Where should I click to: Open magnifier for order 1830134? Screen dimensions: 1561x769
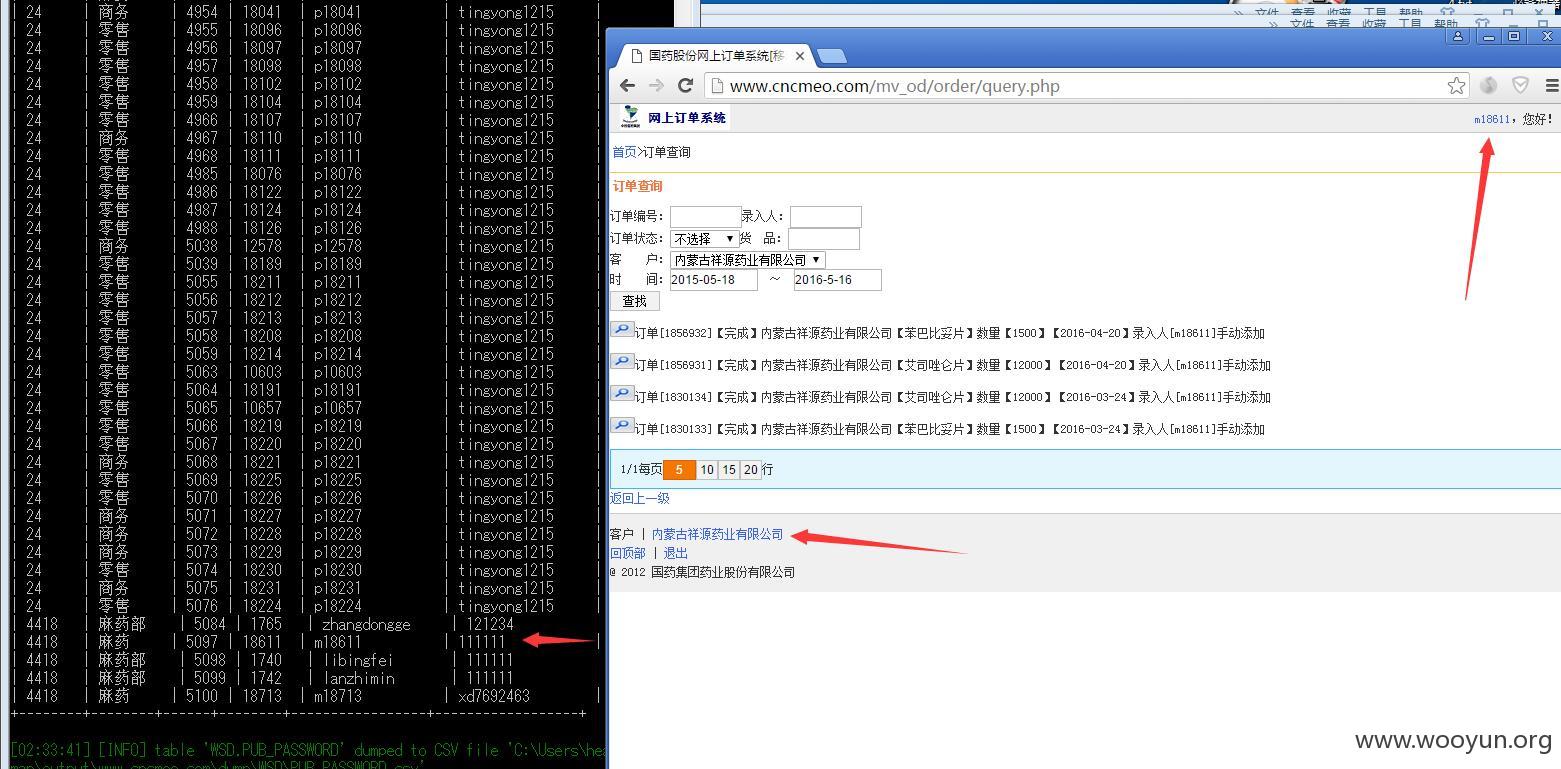pyautogui.click(x=622, y=394)
